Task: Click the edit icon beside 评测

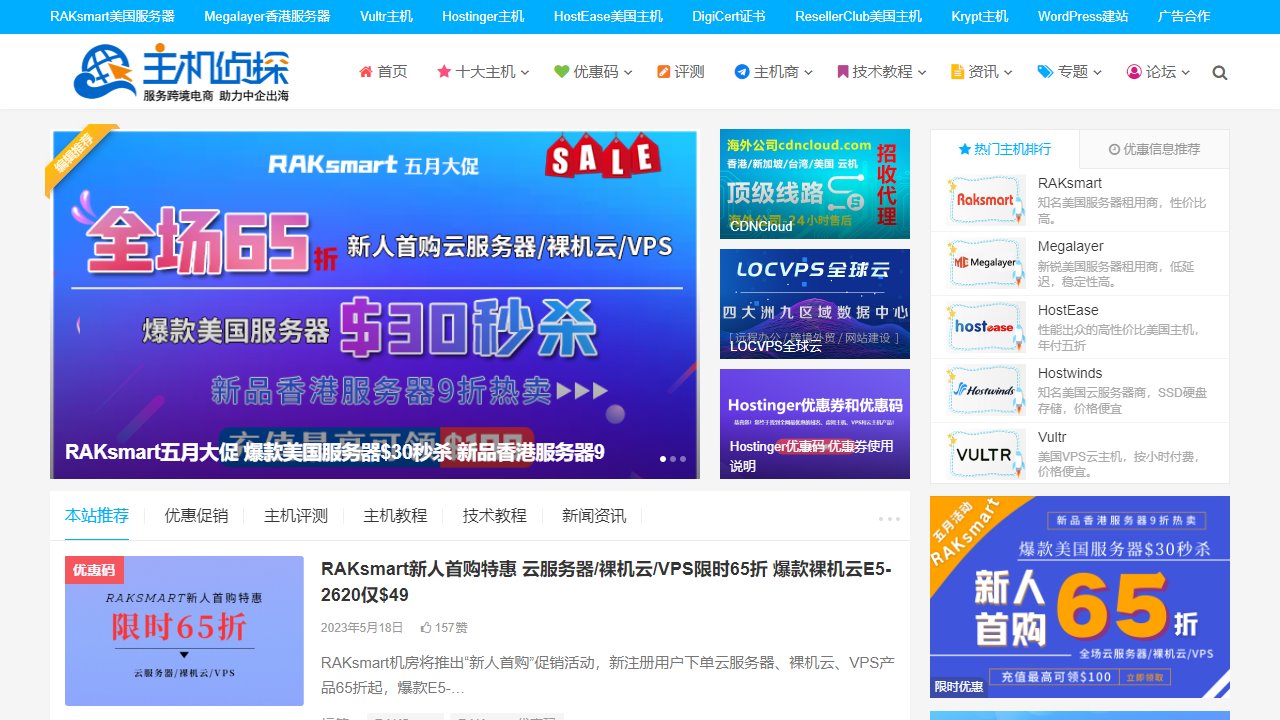Action: (x=664, y=72)
